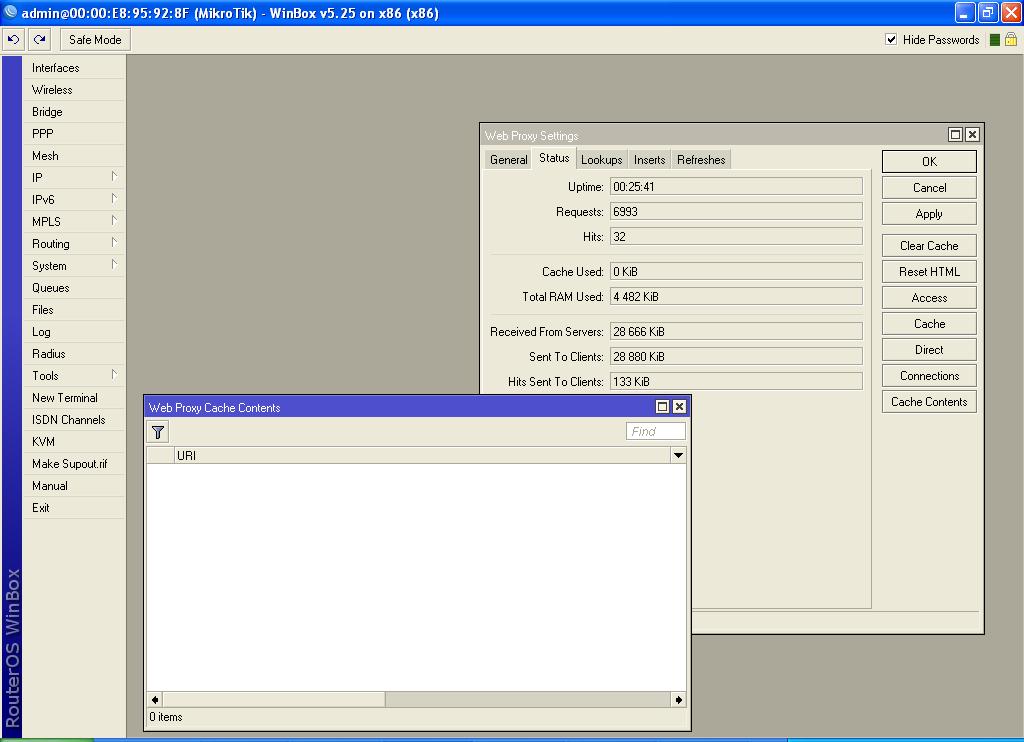This screenshot has width=1024, height=742.
Task: Open Interfaces from the sidebar
Action: click(73, 68)
